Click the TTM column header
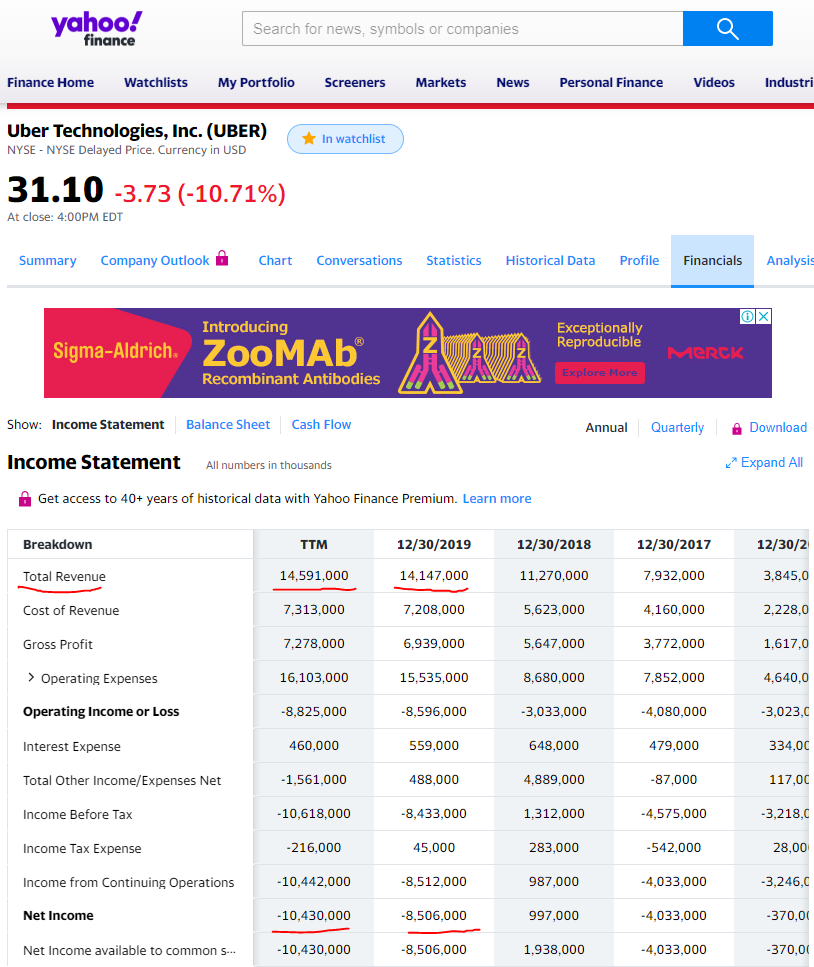Screen dimensions: 814x967 [x=314, y=545]
